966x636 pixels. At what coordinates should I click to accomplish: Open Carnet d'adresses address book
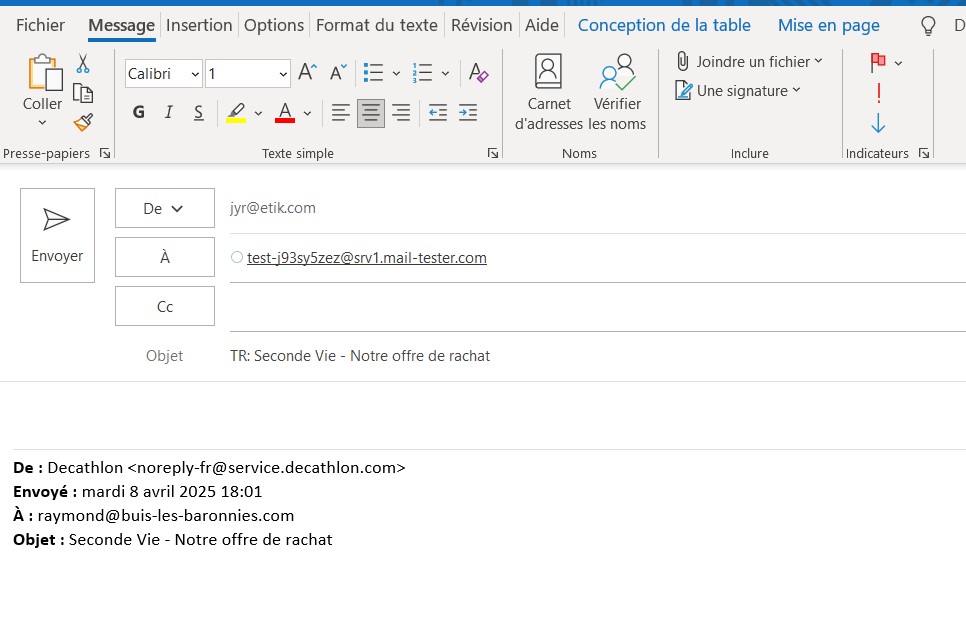[x=548, y=93]
